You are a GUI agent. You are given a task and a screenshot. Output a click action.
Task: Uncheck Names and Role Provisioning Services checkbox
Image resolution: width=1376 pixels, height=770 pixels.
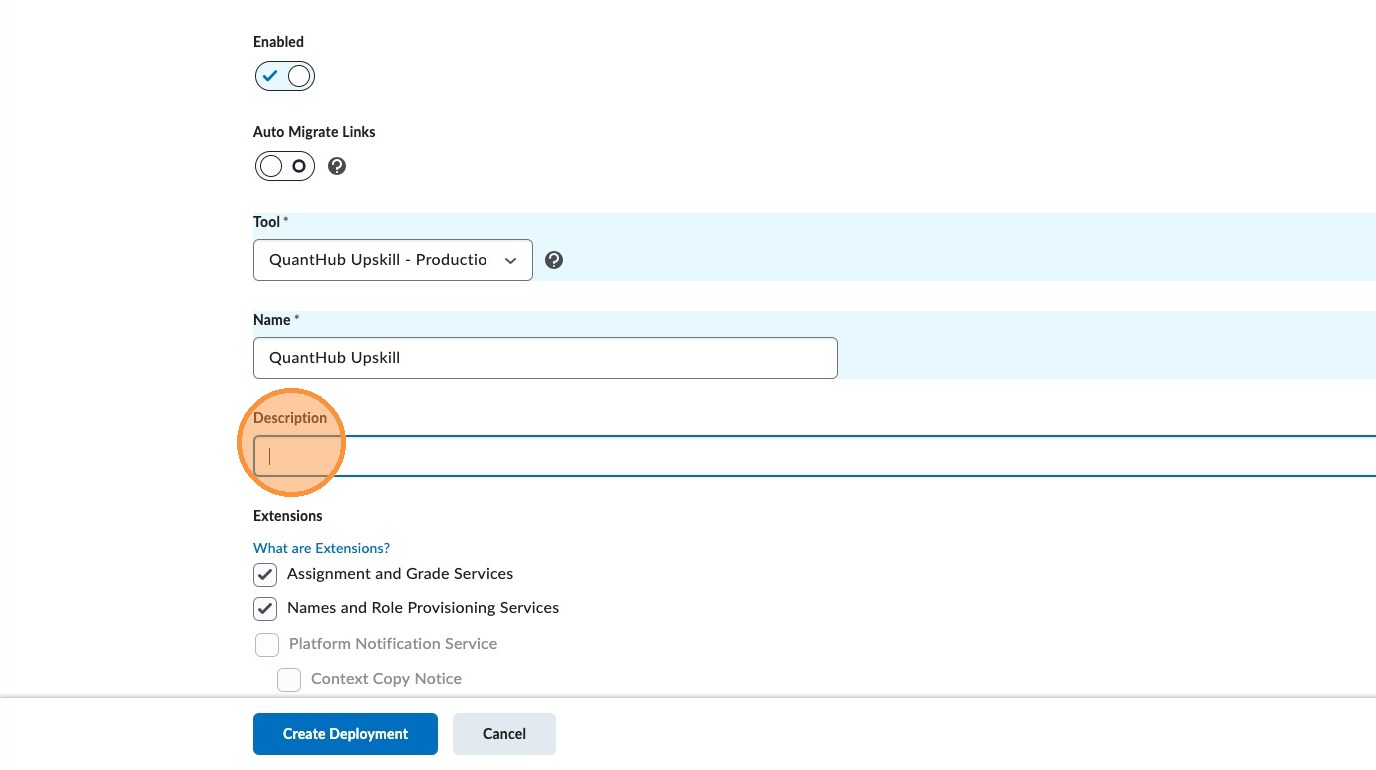[x=265, y=609]
